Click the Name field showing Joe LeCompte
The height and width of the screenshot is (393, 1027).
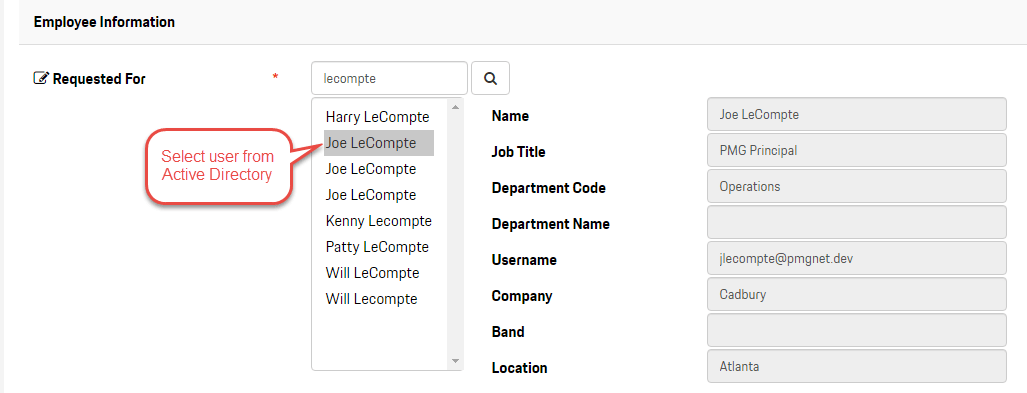click(857, 115)
